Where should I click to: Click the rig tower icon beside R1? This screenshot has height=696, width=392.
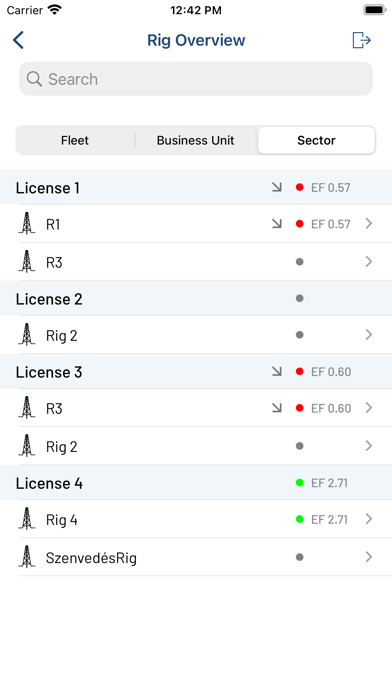27,223
